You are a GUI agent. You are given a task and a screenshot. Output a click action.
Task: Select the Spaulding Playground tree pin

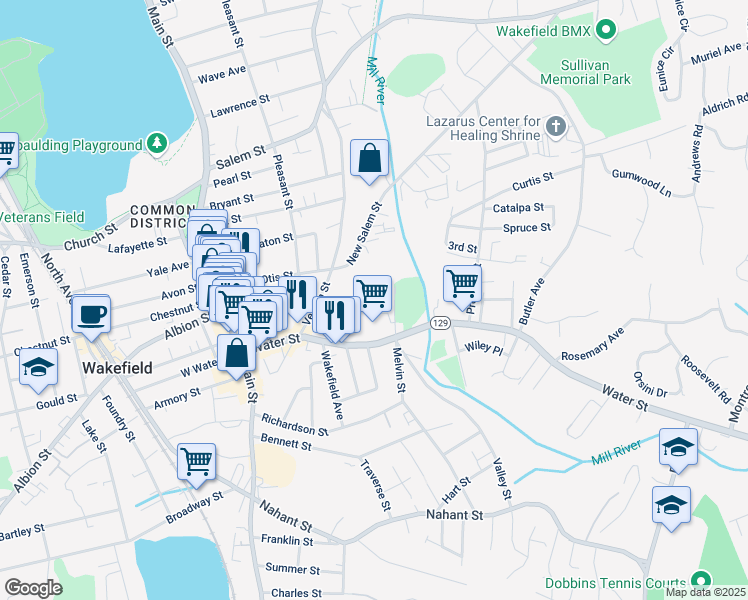[157, 144]
